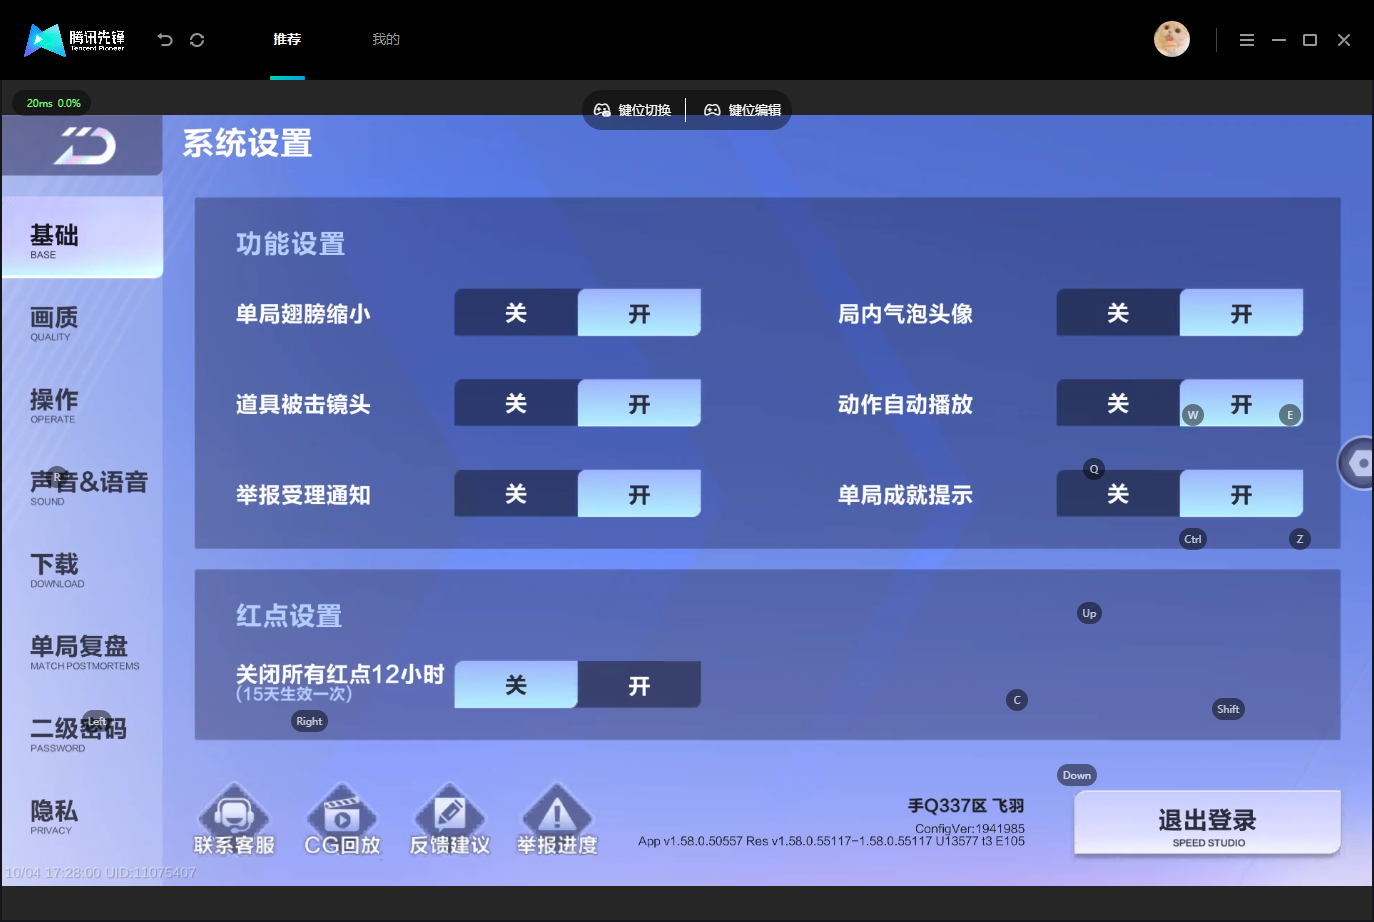Switch to the 我的 tab
Viewport: 1374px width, 922px height.
[386, 40]
